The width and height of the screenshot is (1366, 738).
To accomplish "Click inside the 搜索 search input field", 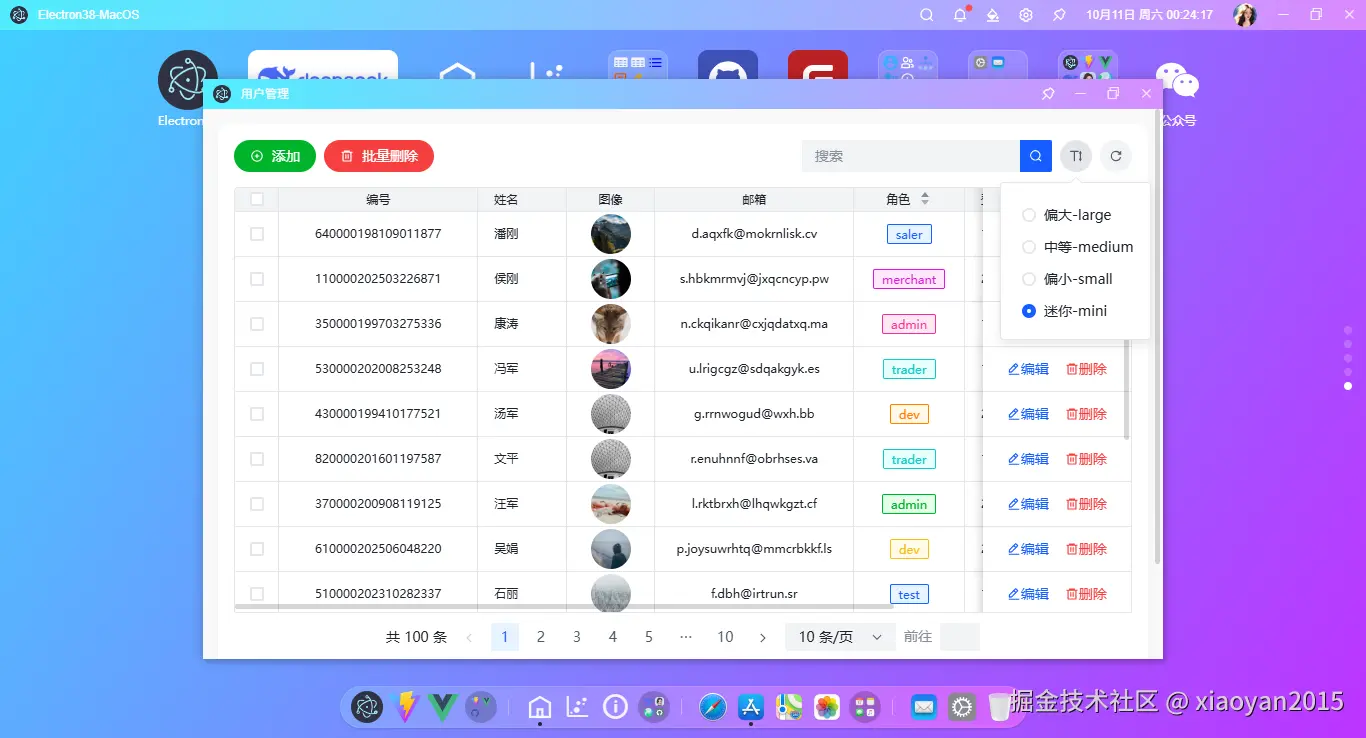I will (x=910, y=156).
